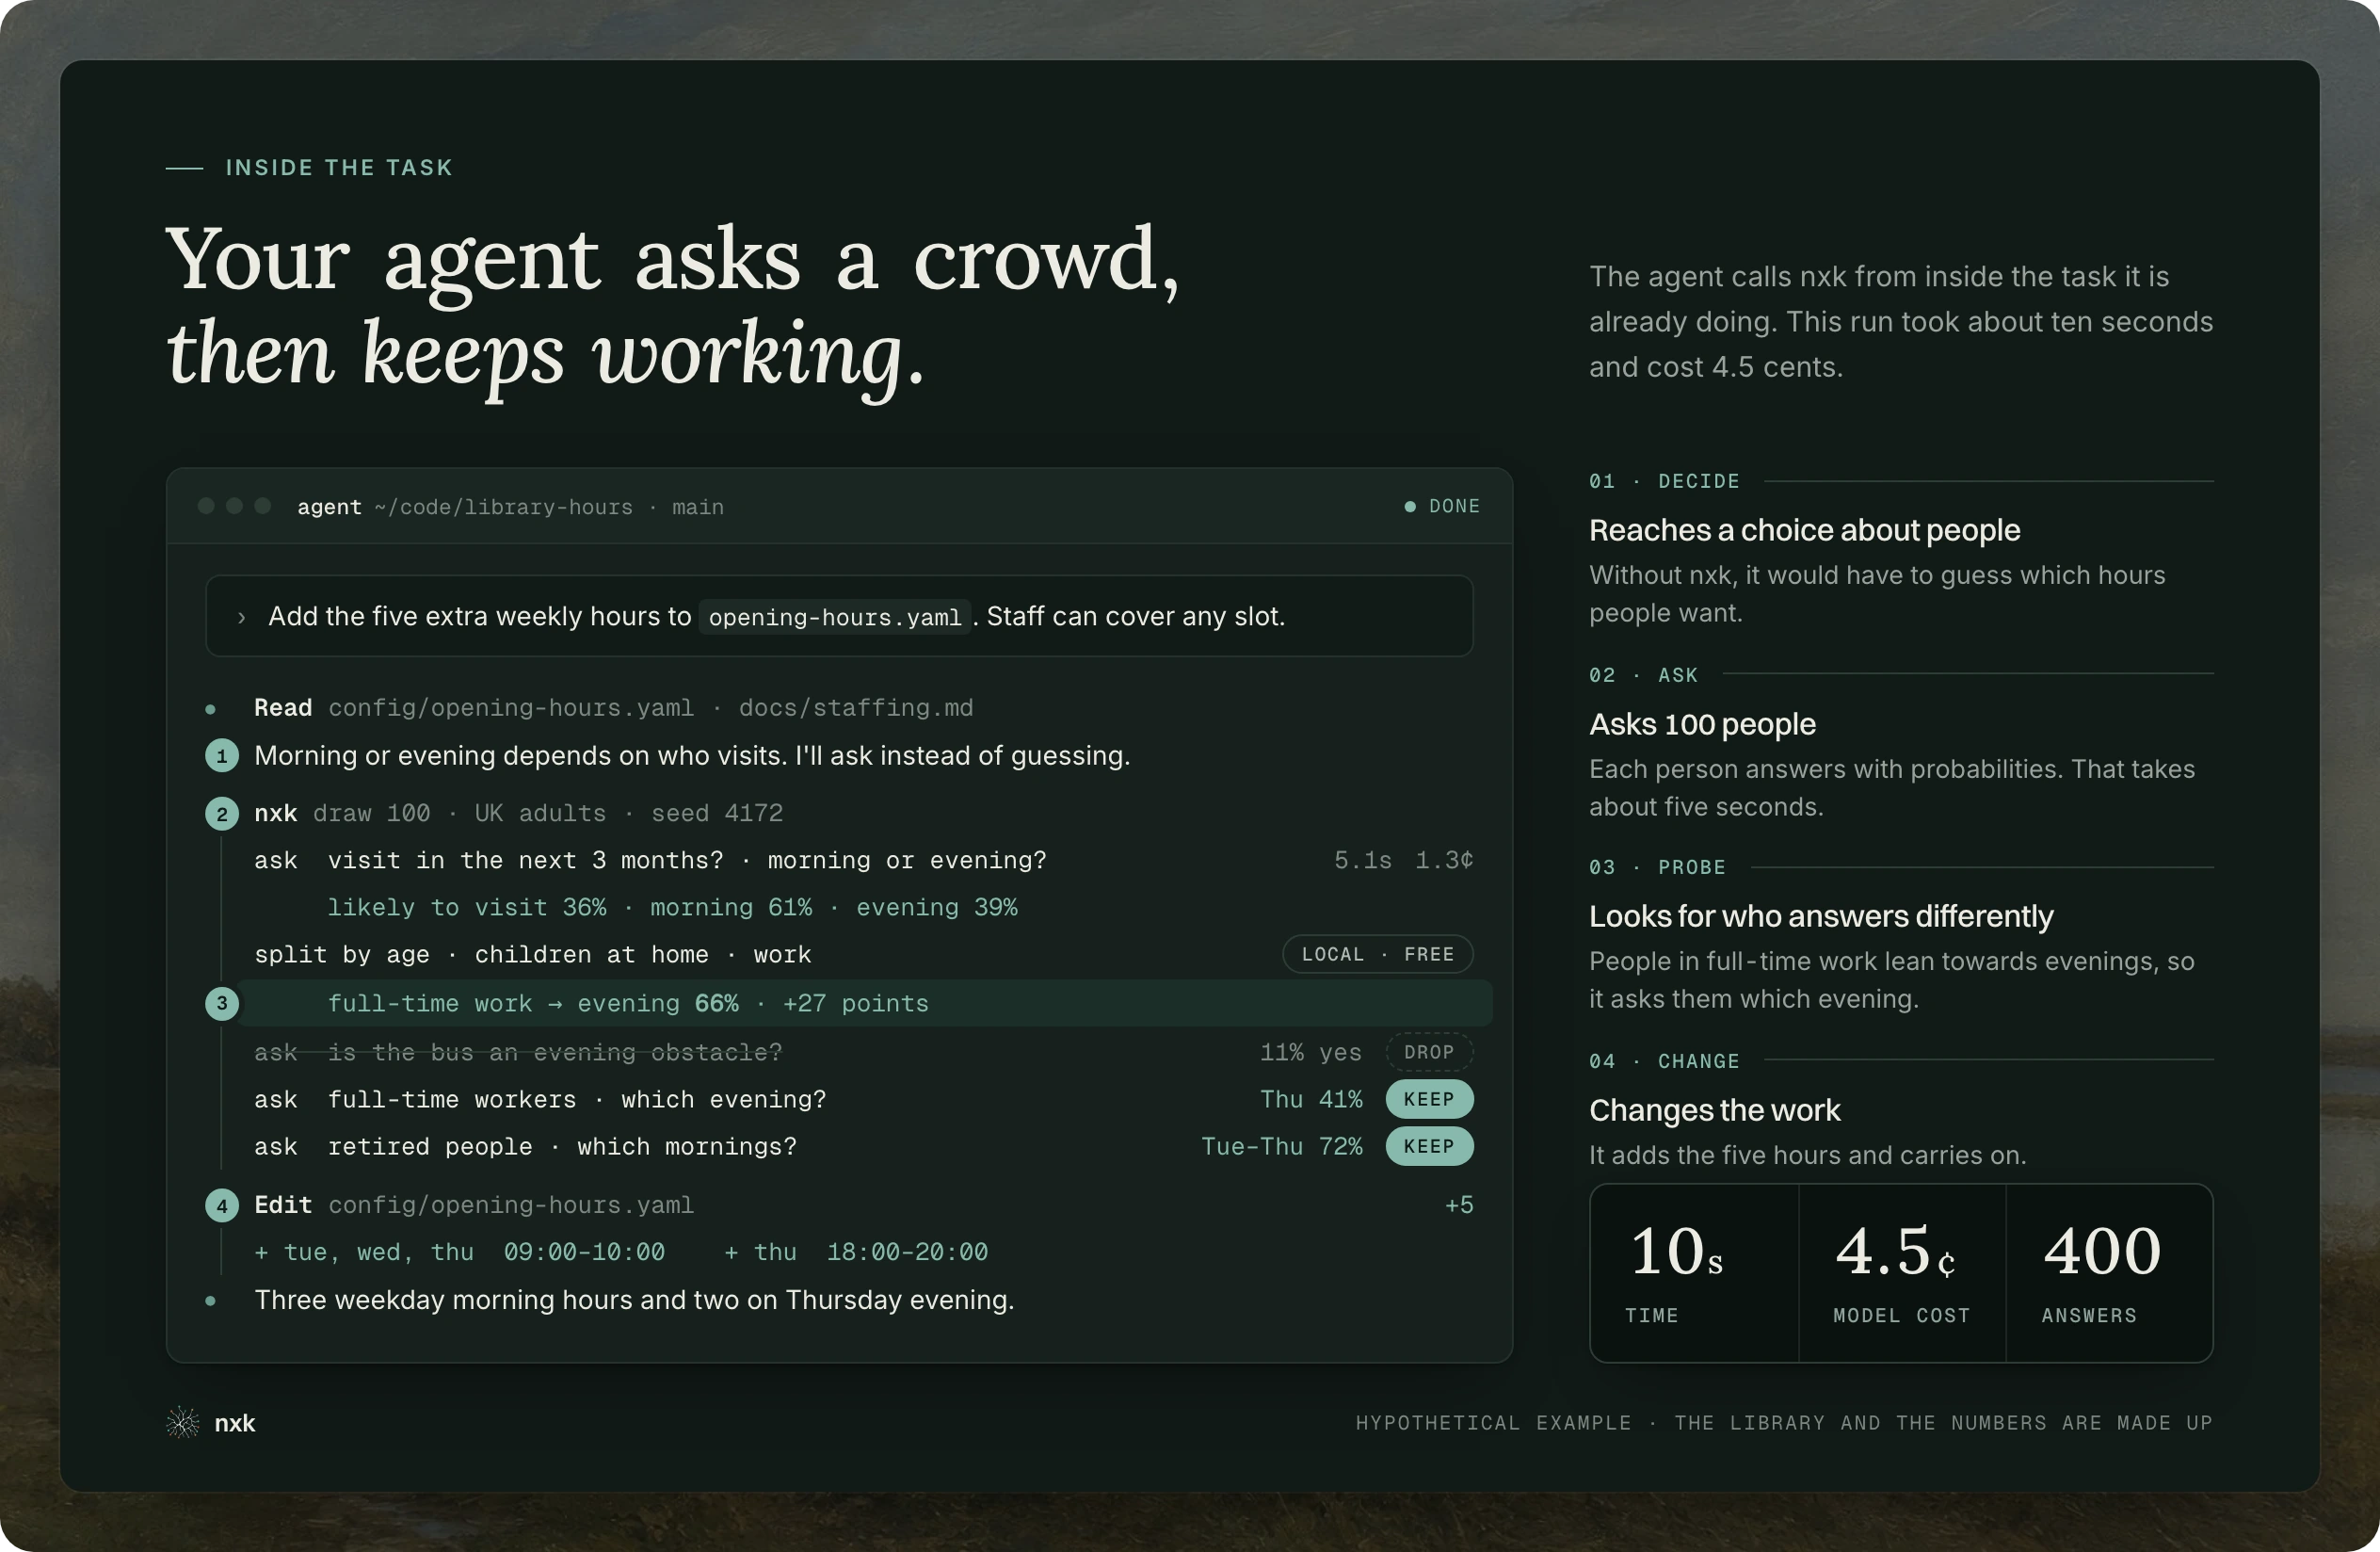This screenshot has height=1552, width=2380.
Task: Click 'Looks for who answers differently' heading
Action: tap(1821, 916)
